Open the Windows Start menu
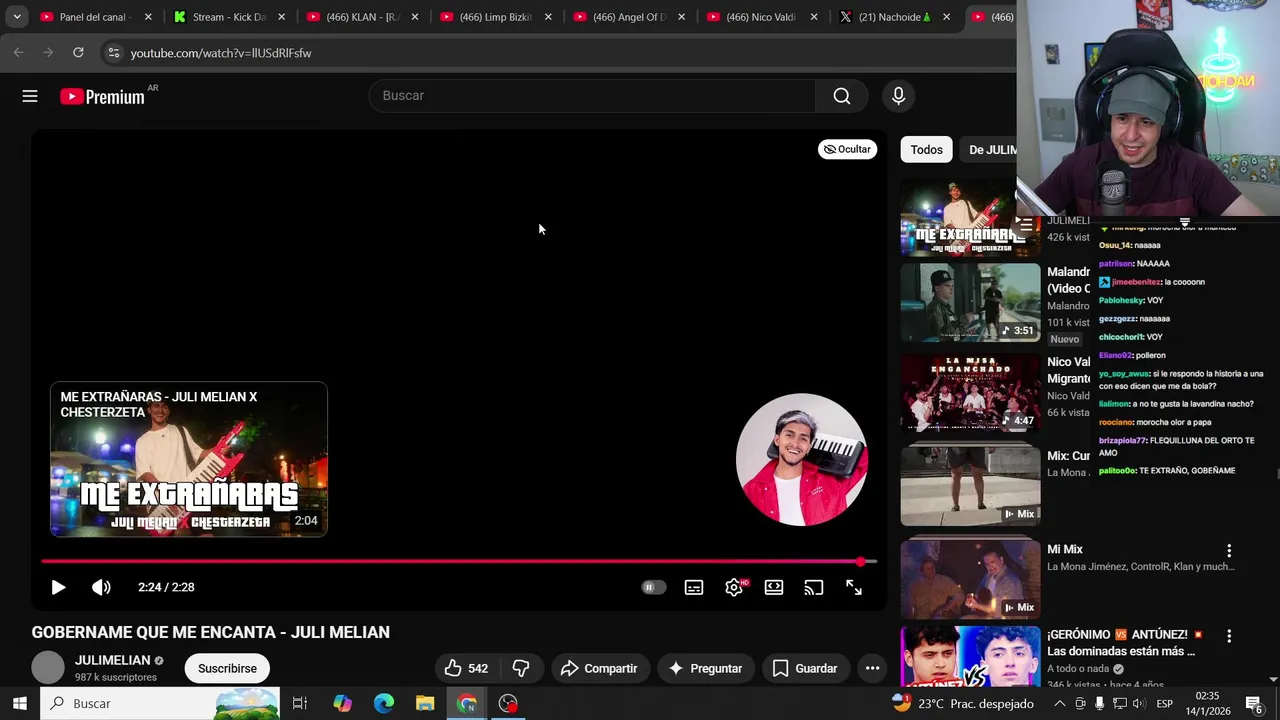This screenshot has width=1280, height=720. [x=19, y=703]
